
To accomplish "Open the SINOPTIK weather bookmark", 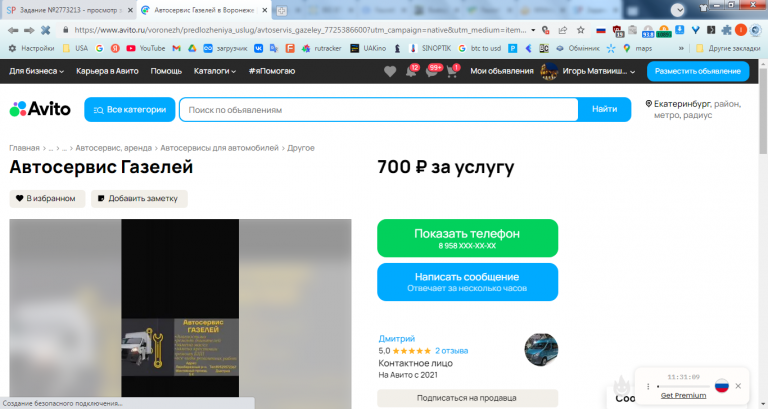I will pos(430,48).
